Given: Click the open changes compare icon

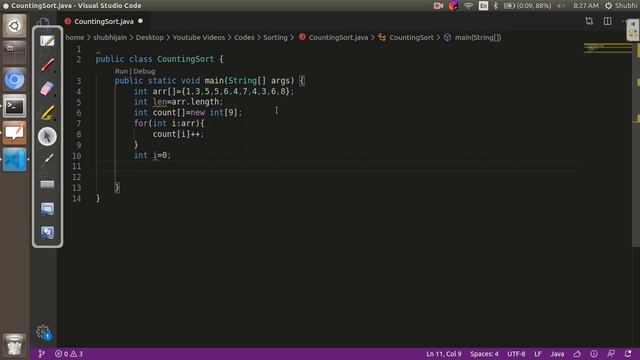Looking at the screenshot, I should pos(589,21).
